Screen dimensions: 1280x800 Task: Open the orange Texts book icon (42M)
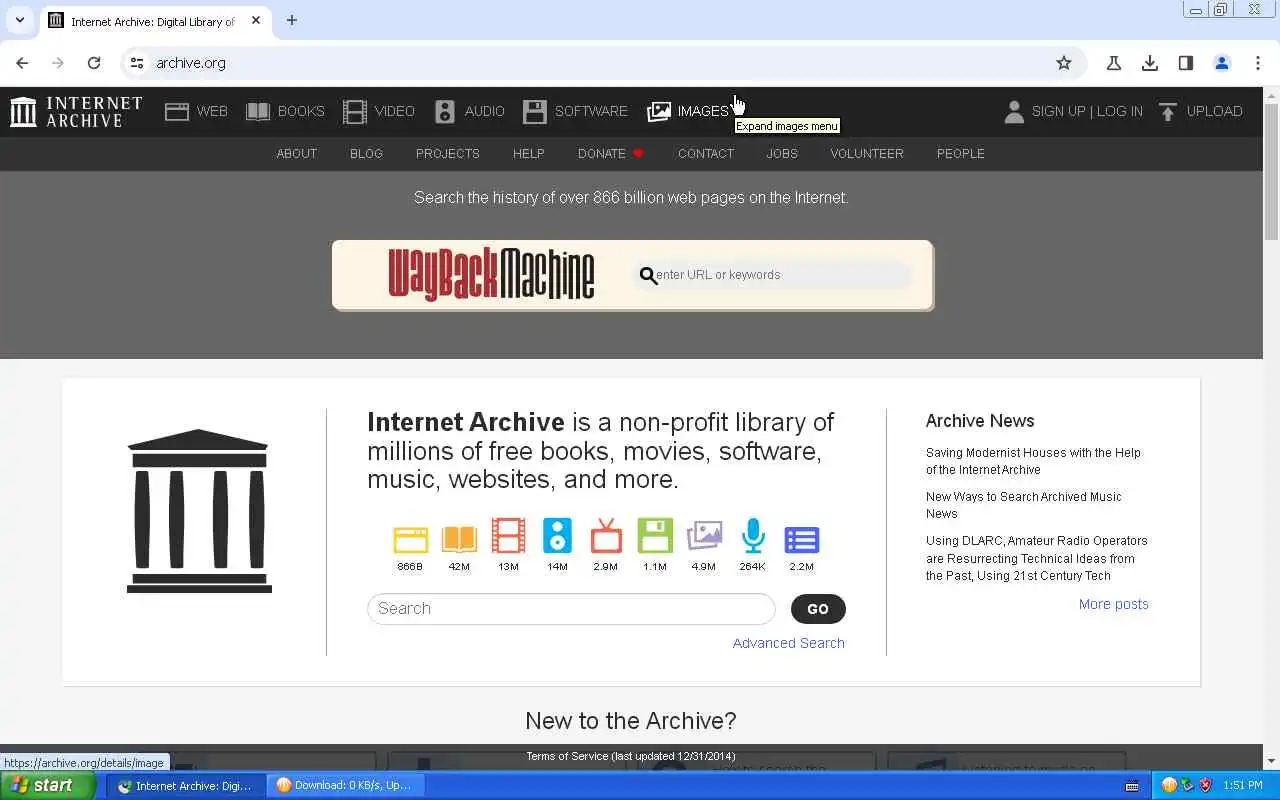pos(459,538)
